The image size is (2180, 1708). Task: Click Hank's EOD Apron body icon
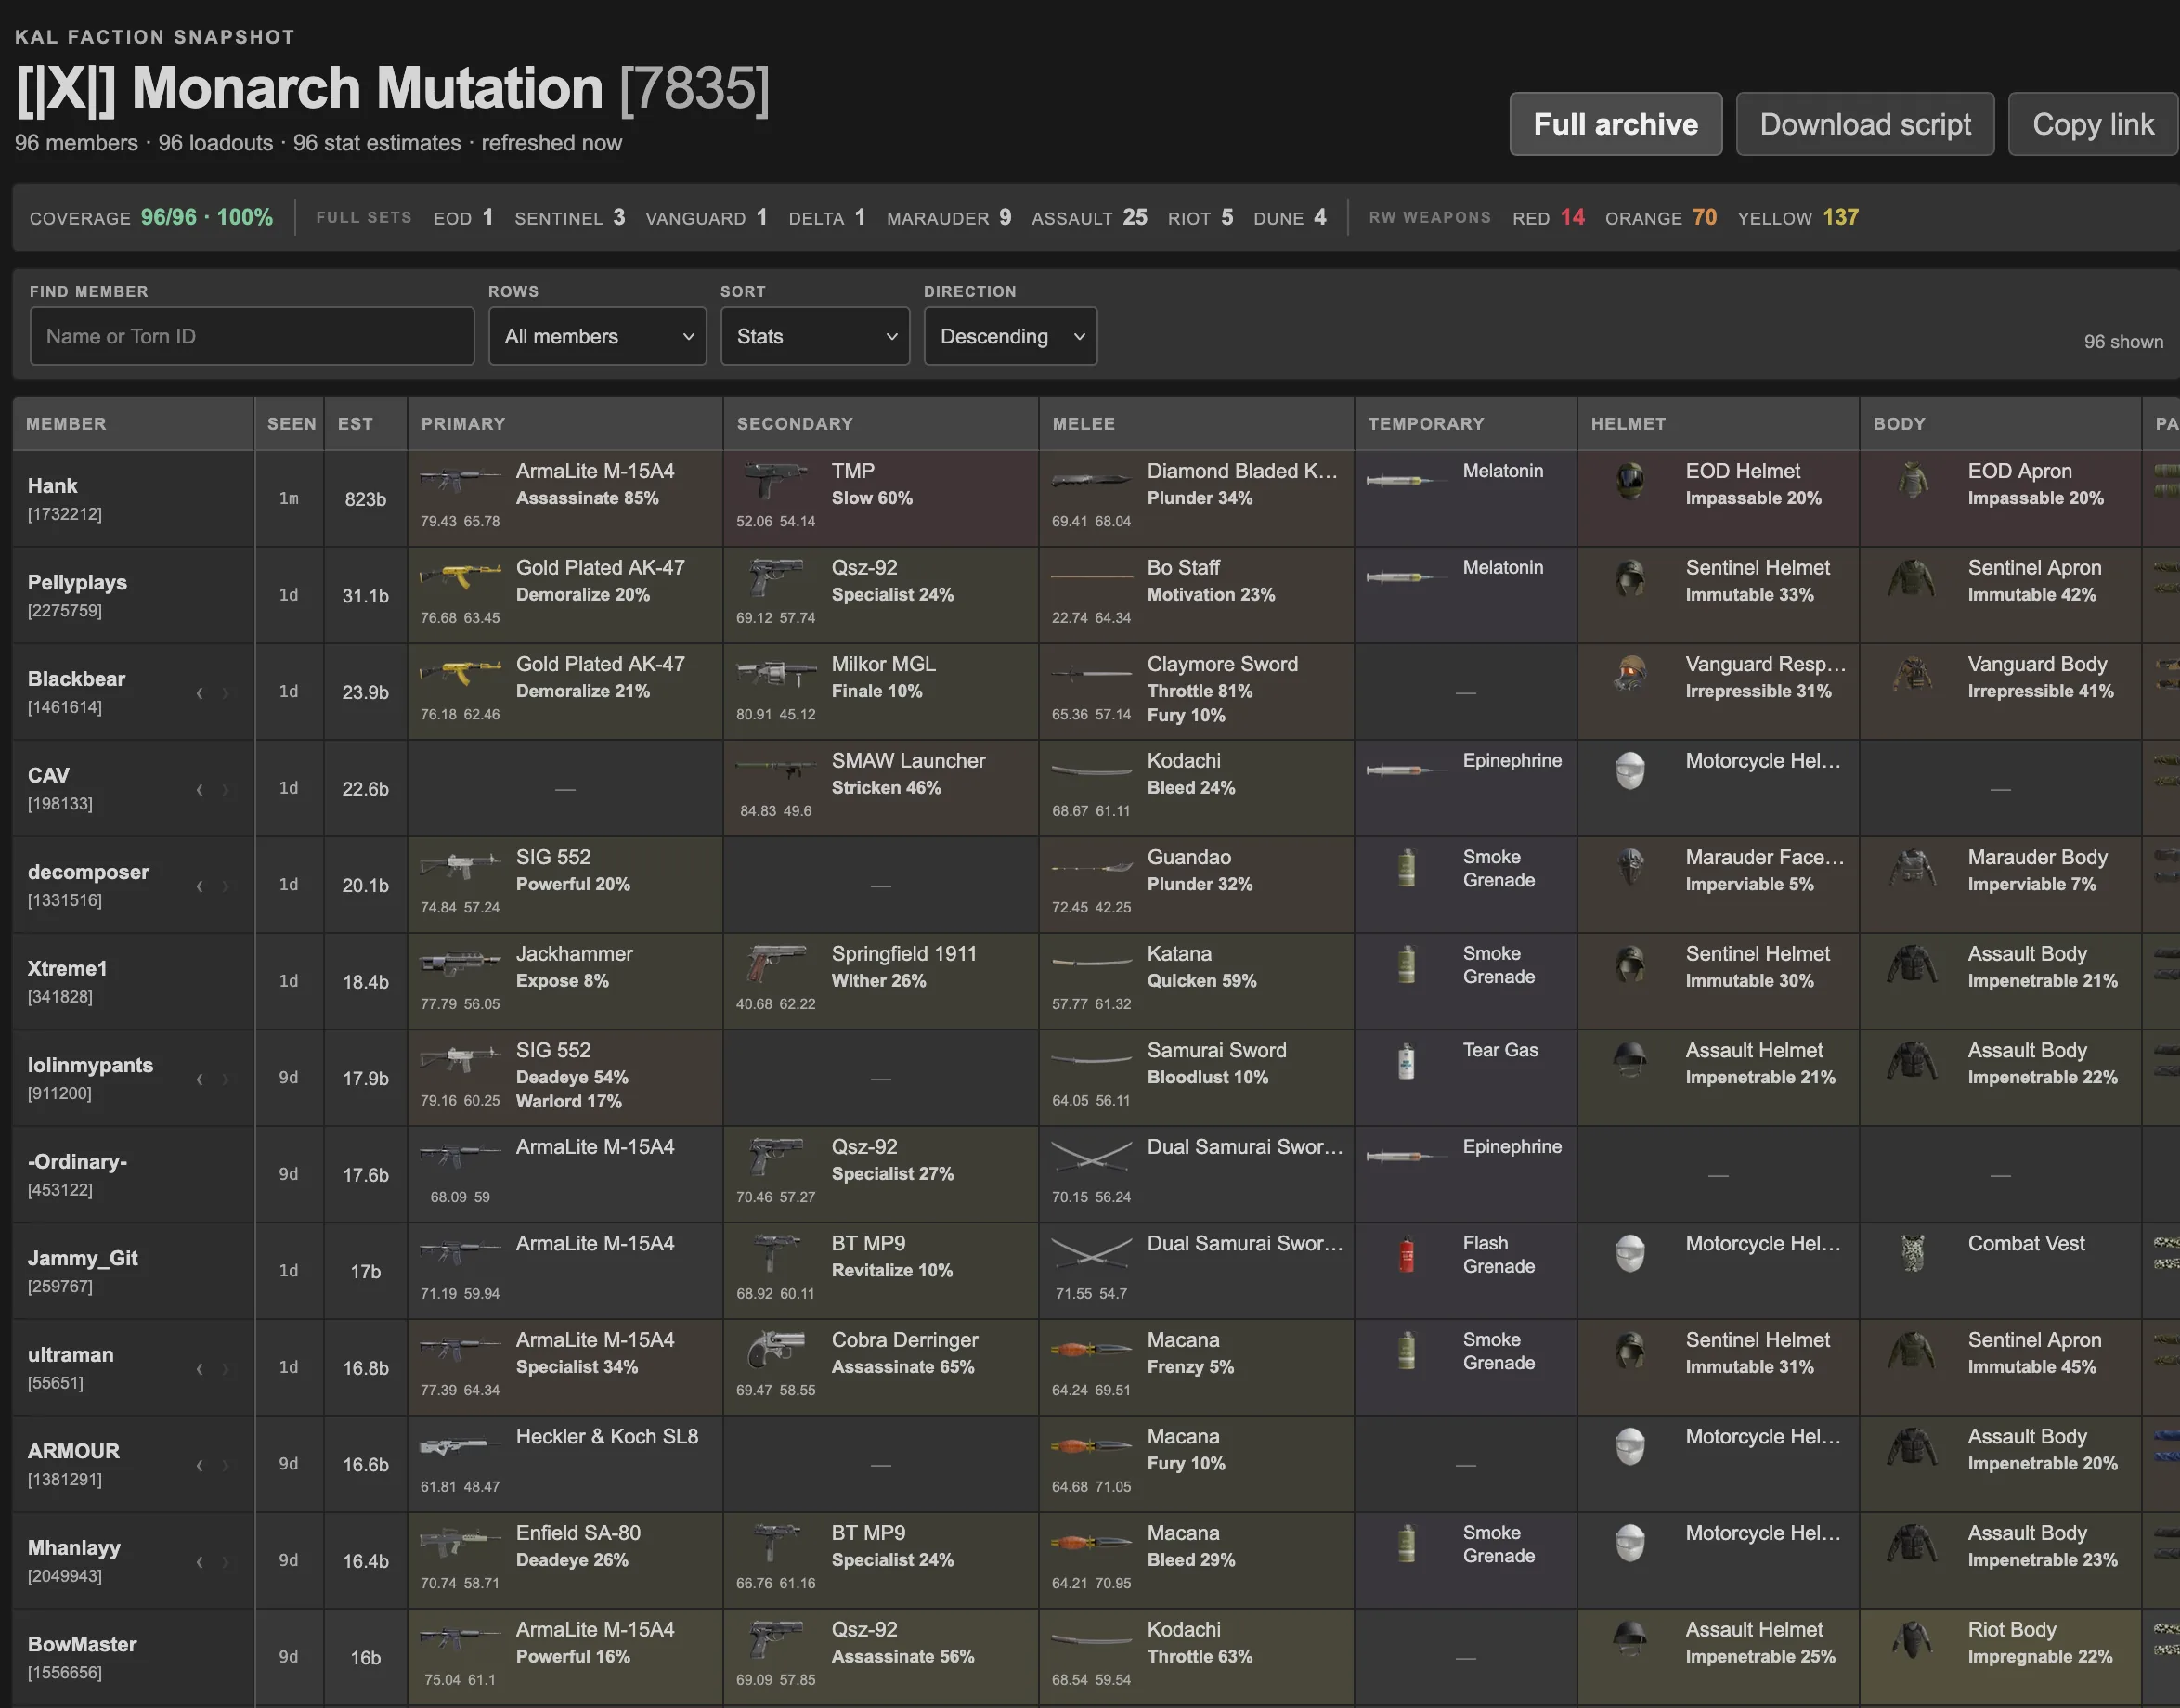(1913, 481)
